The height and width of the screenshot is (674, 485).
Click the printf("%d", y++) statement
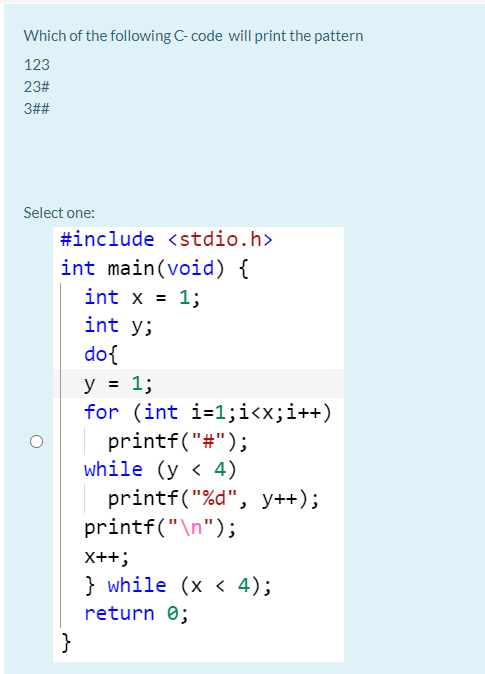pyautogui.click(x=214, y=499)
